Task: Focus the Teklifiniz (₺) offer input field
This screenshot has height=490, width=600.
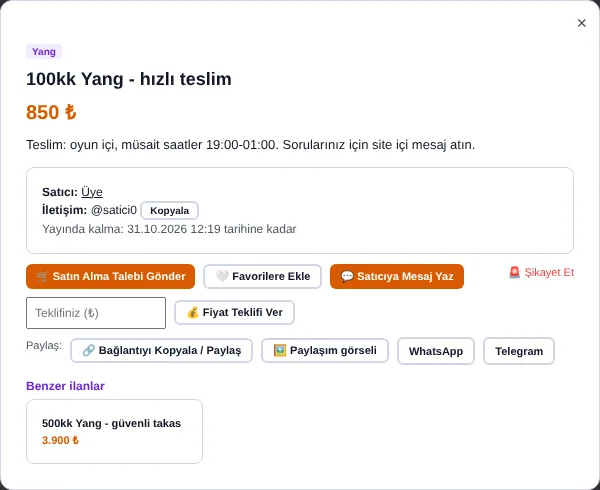Action: click(96, 313)
